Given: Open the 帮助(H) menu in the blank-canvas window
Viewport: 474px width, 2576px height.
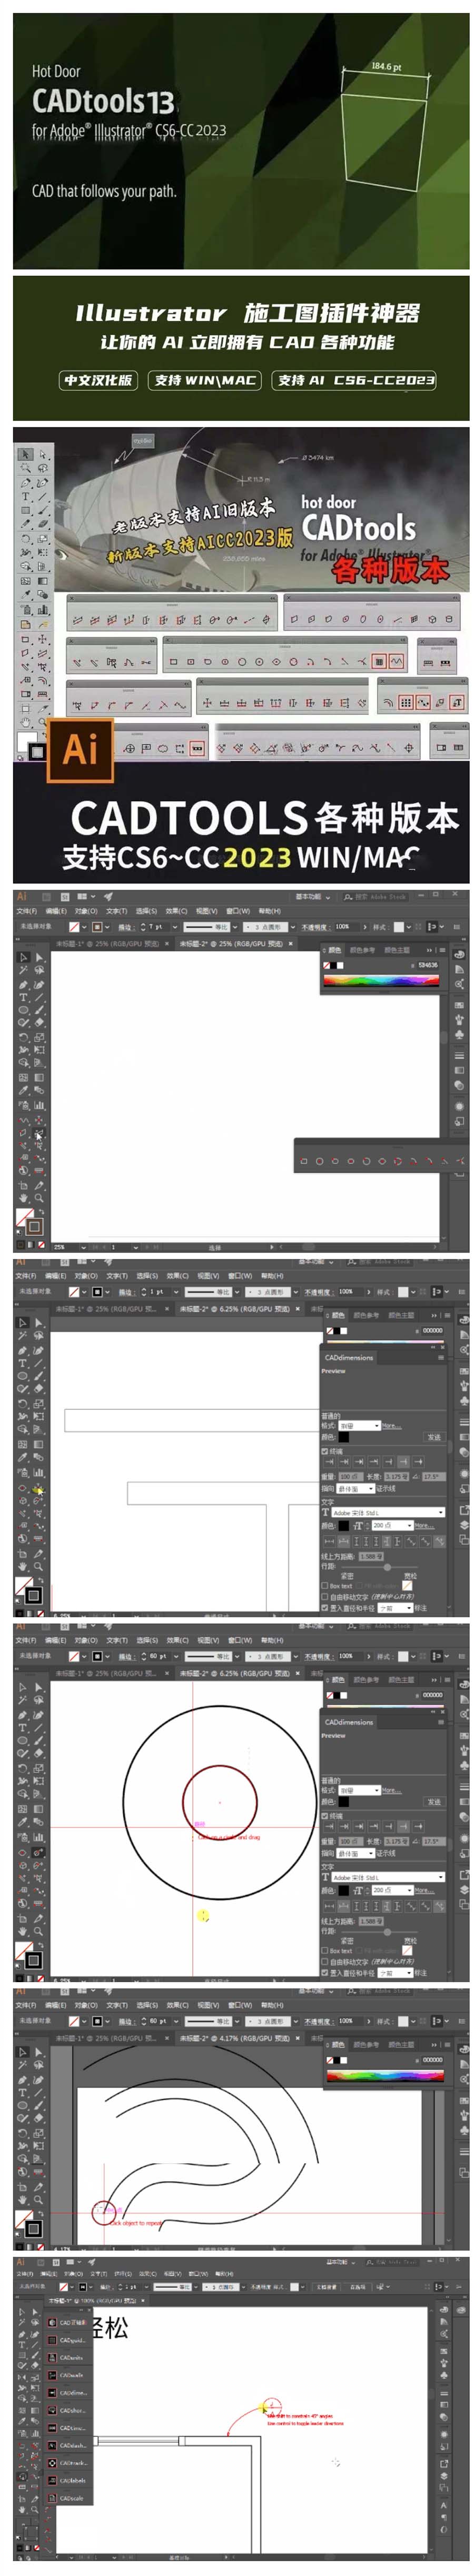Looking at the screenshot, I should (270, 911).
